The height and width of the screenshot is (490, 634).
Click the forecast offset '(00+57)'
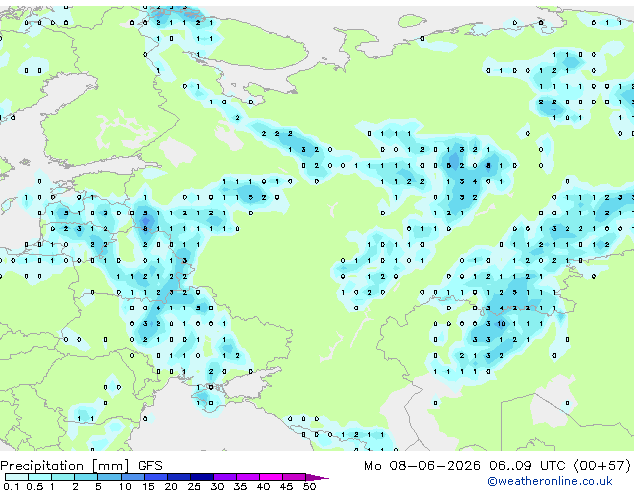point(602,466)
